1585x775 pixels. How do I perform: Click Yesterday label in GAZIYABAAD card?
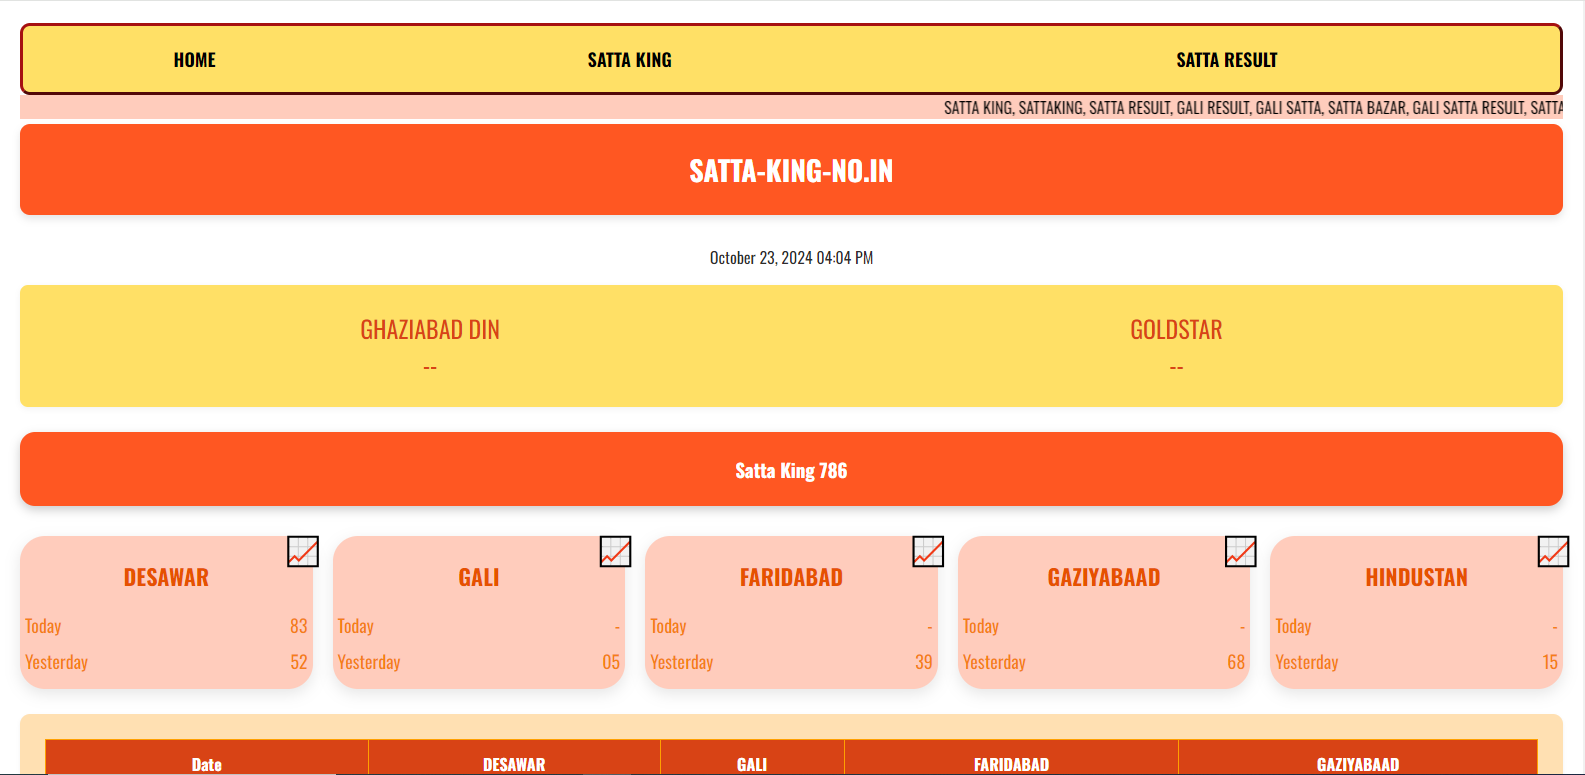click(994, 662)
